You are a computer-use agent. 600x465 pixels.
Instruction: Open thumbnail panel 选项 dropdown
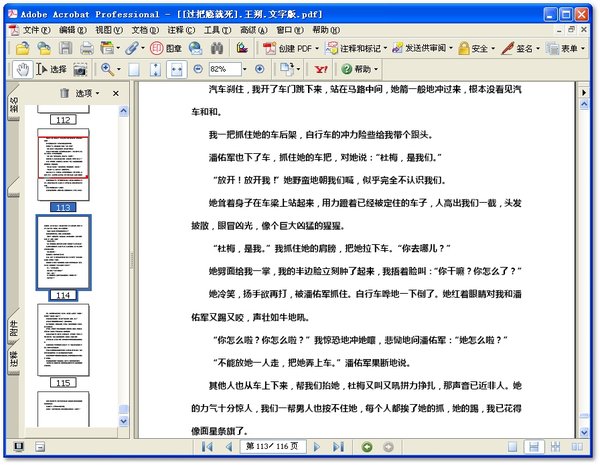click(x=87, y=93)
